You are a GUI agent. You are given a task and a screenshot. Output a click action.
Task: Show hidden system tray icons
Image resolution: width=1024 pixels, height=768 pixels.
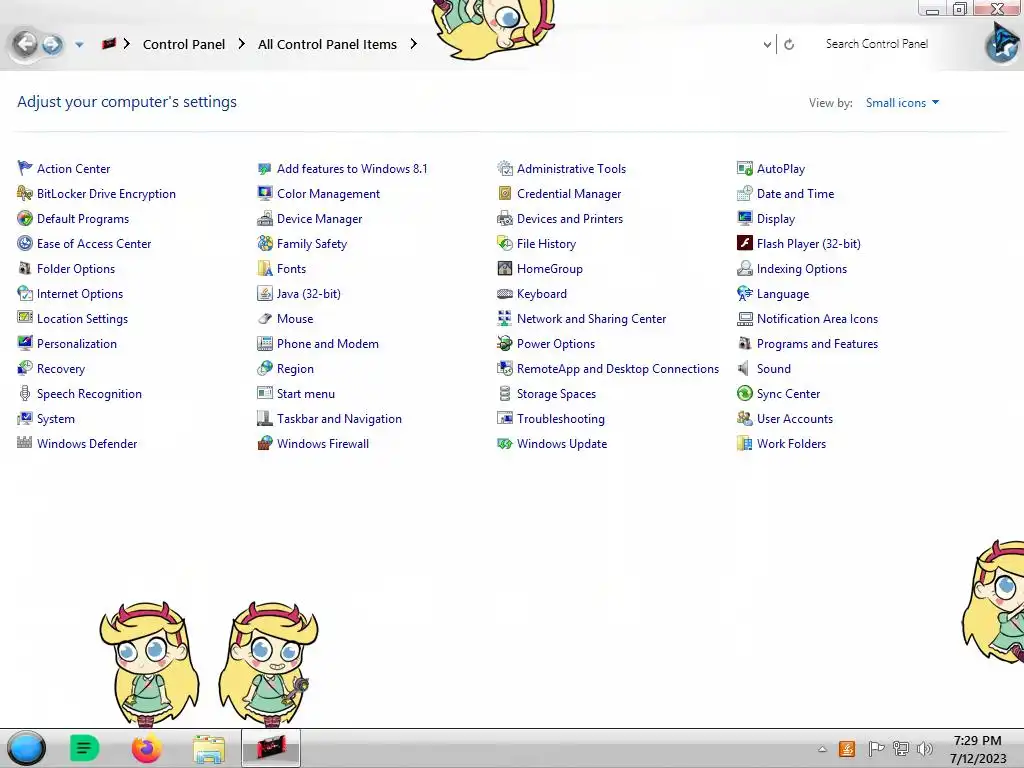(x=822, y=749)
